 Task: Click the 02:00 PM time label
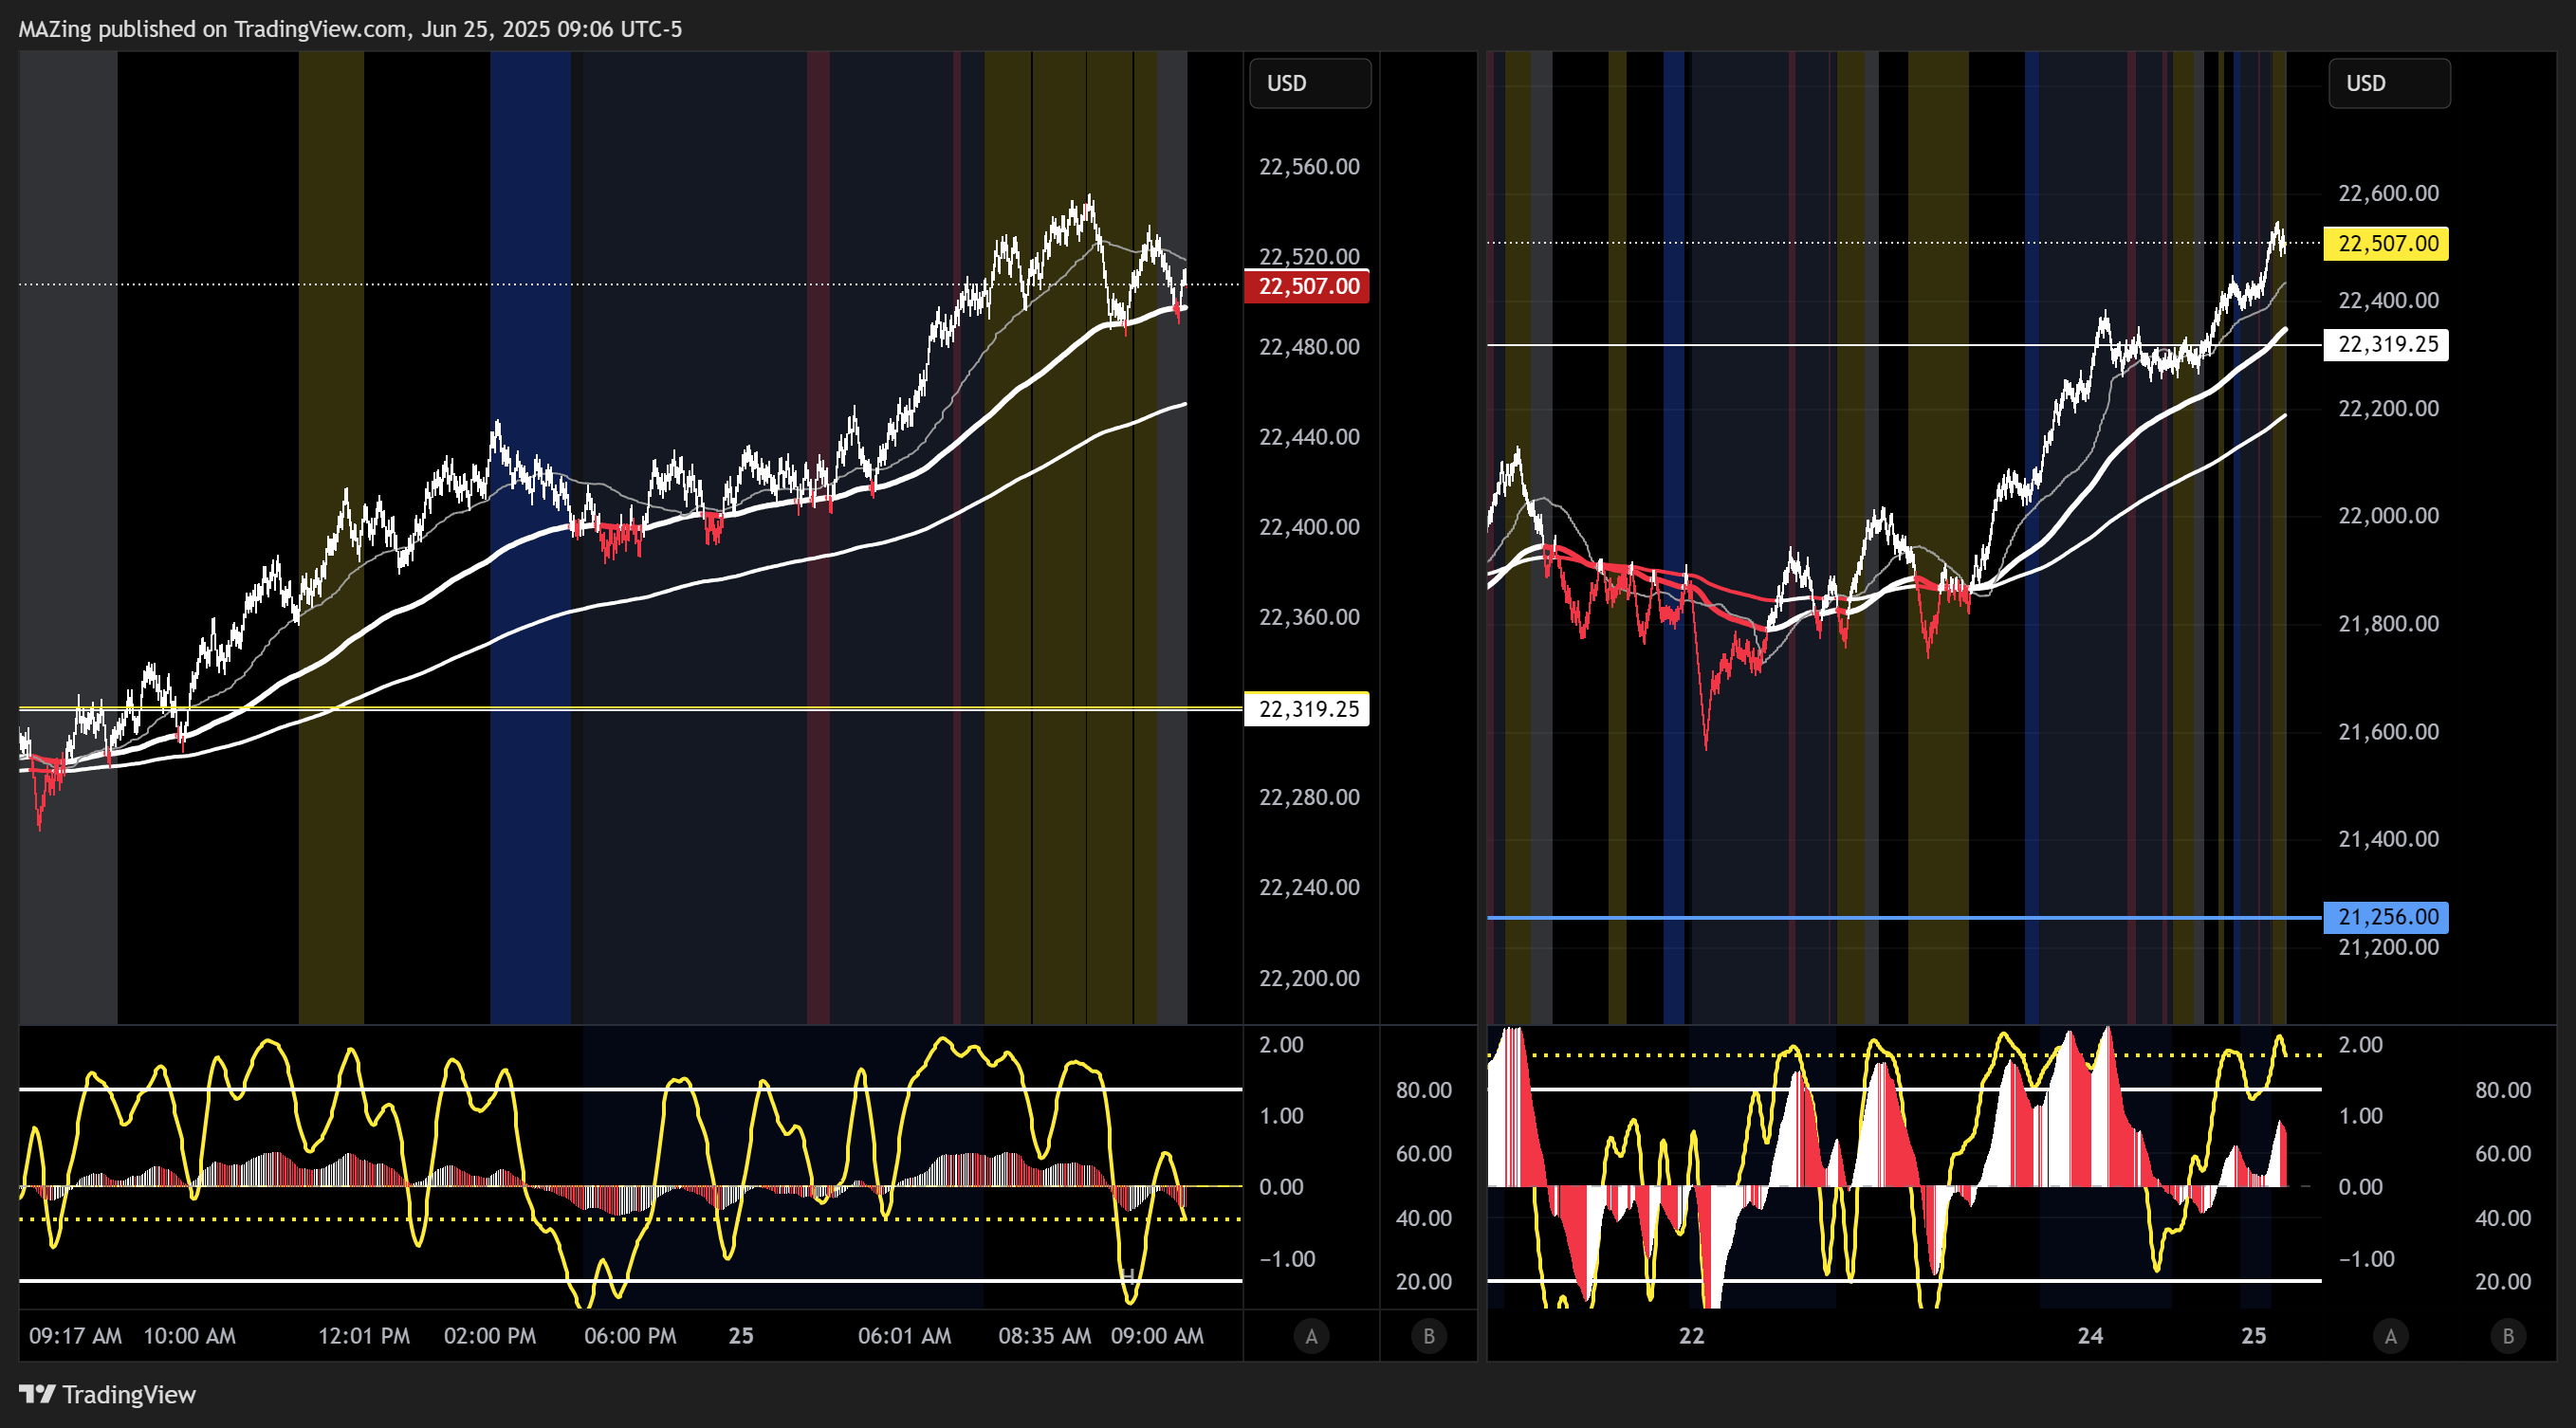[490, 1336]
